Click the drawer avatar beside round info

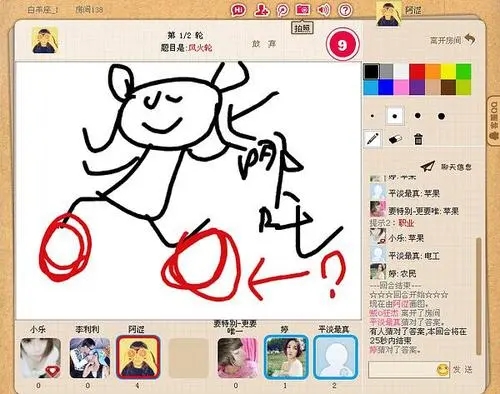(45, 41)
